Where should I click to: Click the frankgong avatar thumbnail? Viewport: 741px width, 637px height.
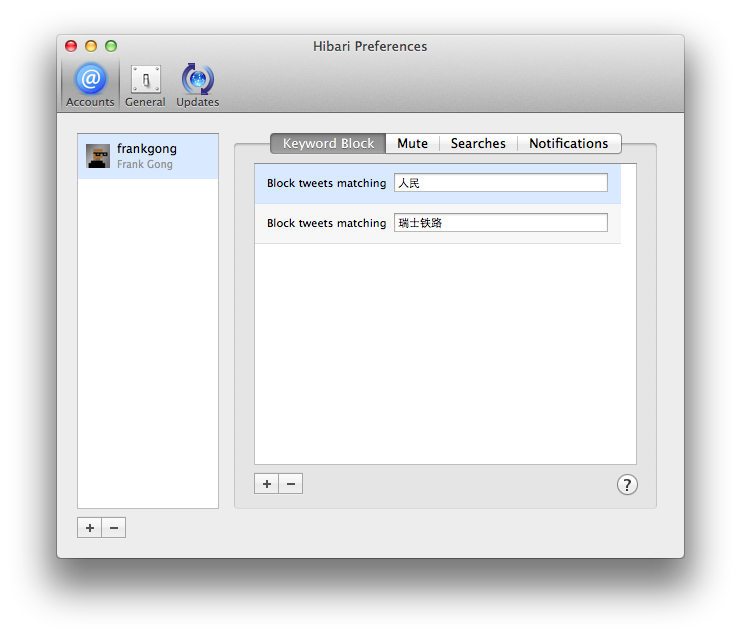point(98,156)
